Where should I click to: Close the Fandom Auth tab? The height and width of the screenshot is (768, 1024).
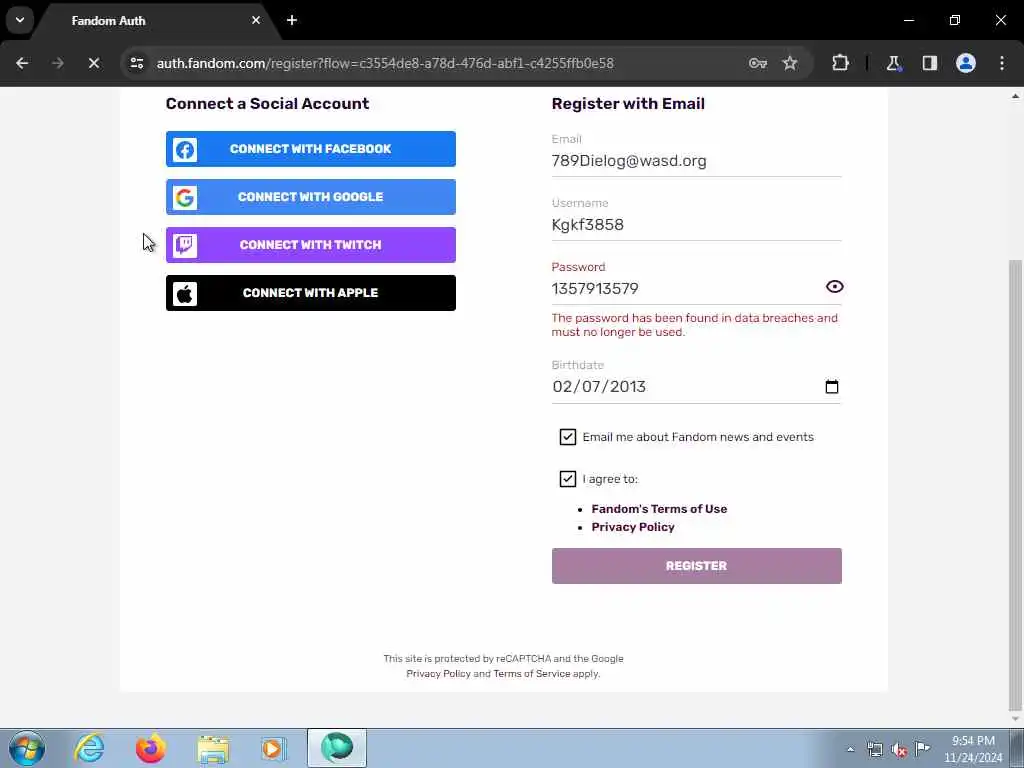coord(256,20)
